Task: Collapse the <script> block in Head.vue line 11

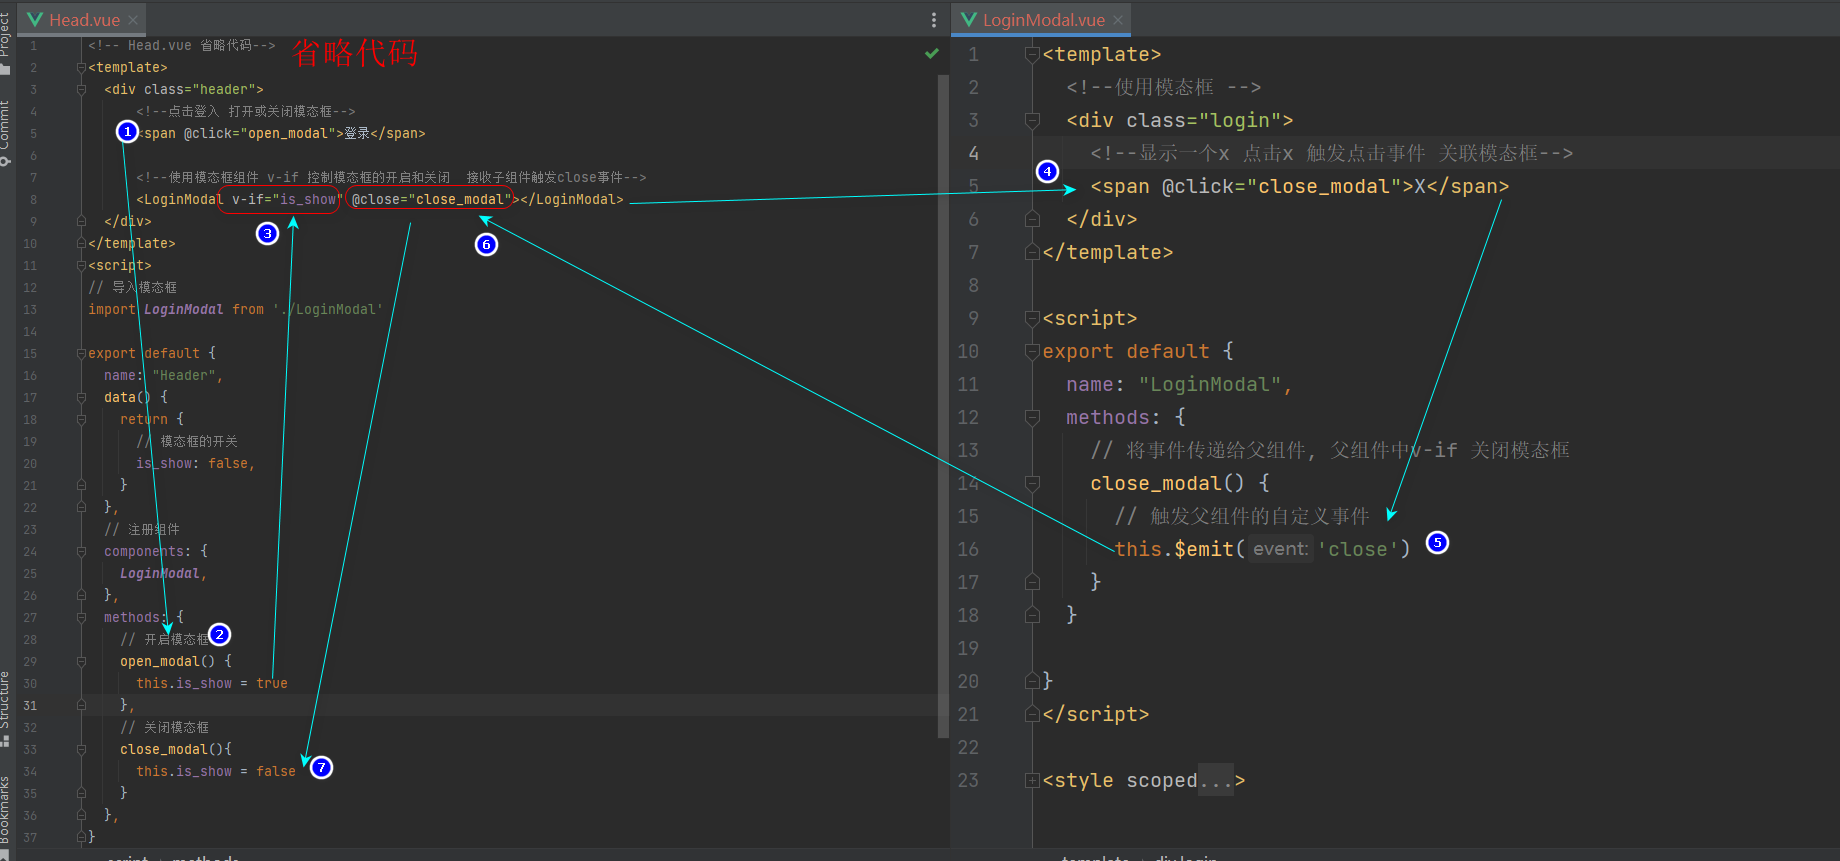Action: [81, 266]
